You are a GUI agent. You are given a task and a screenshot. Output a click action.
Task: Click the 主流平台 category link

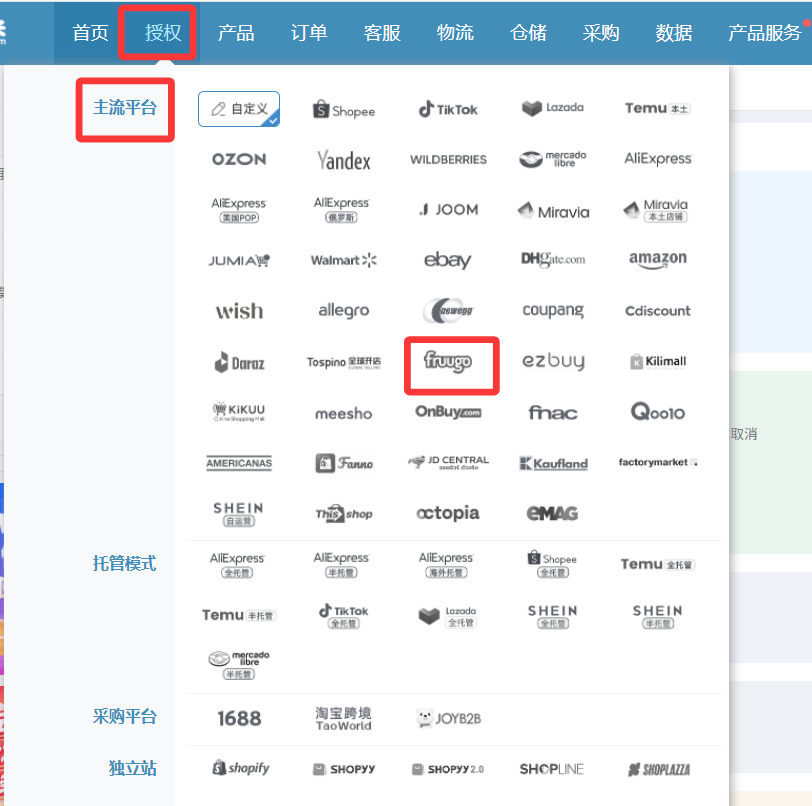pos(125,108)
